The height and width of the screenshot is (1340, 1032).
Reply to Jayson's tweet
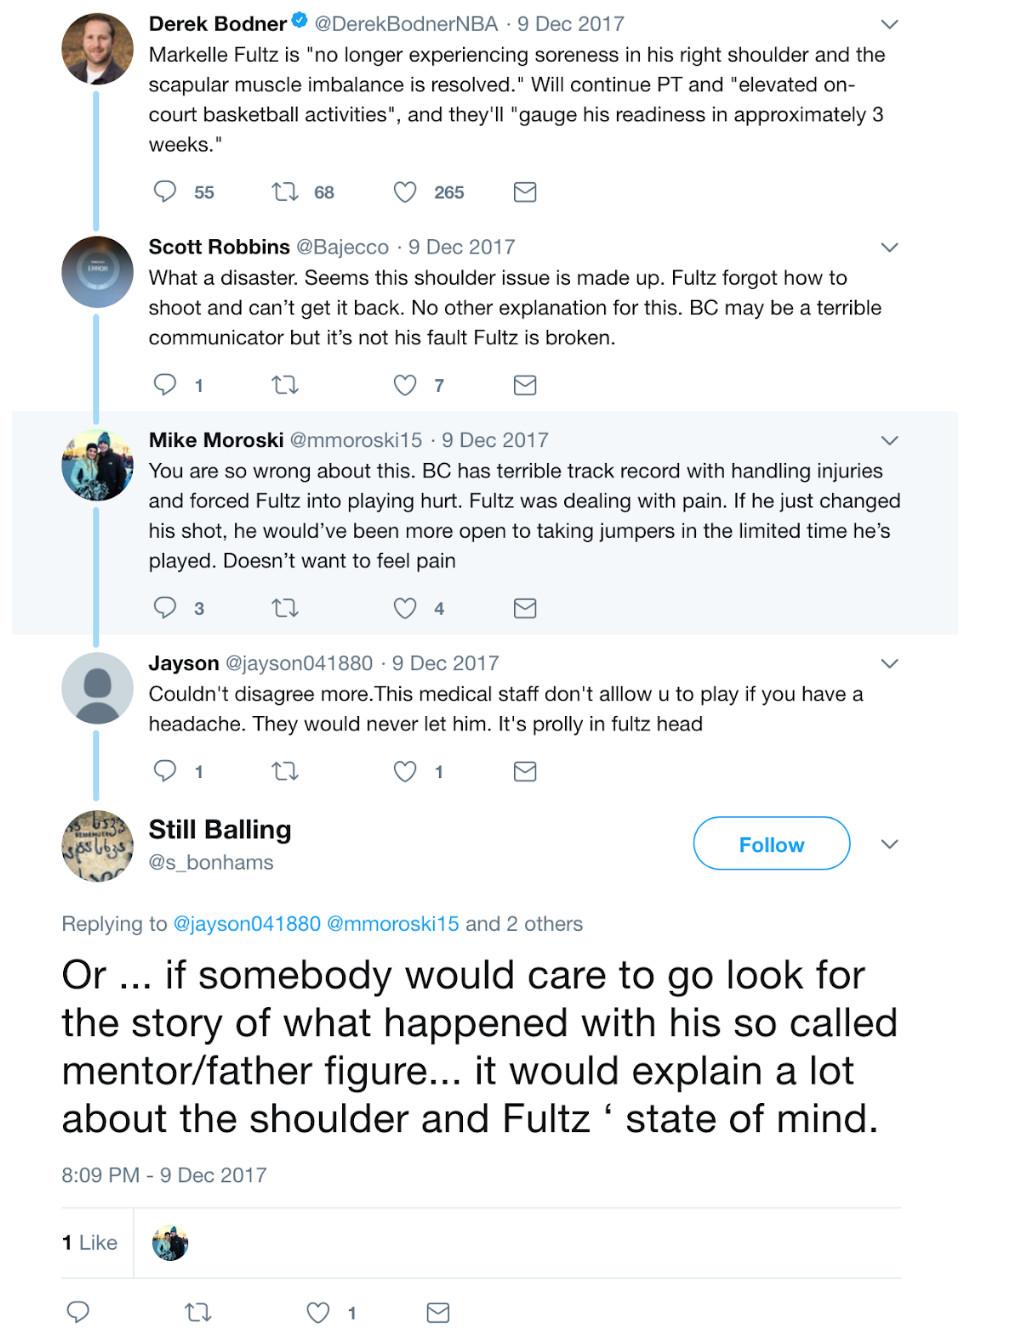(x=165, y=771)
